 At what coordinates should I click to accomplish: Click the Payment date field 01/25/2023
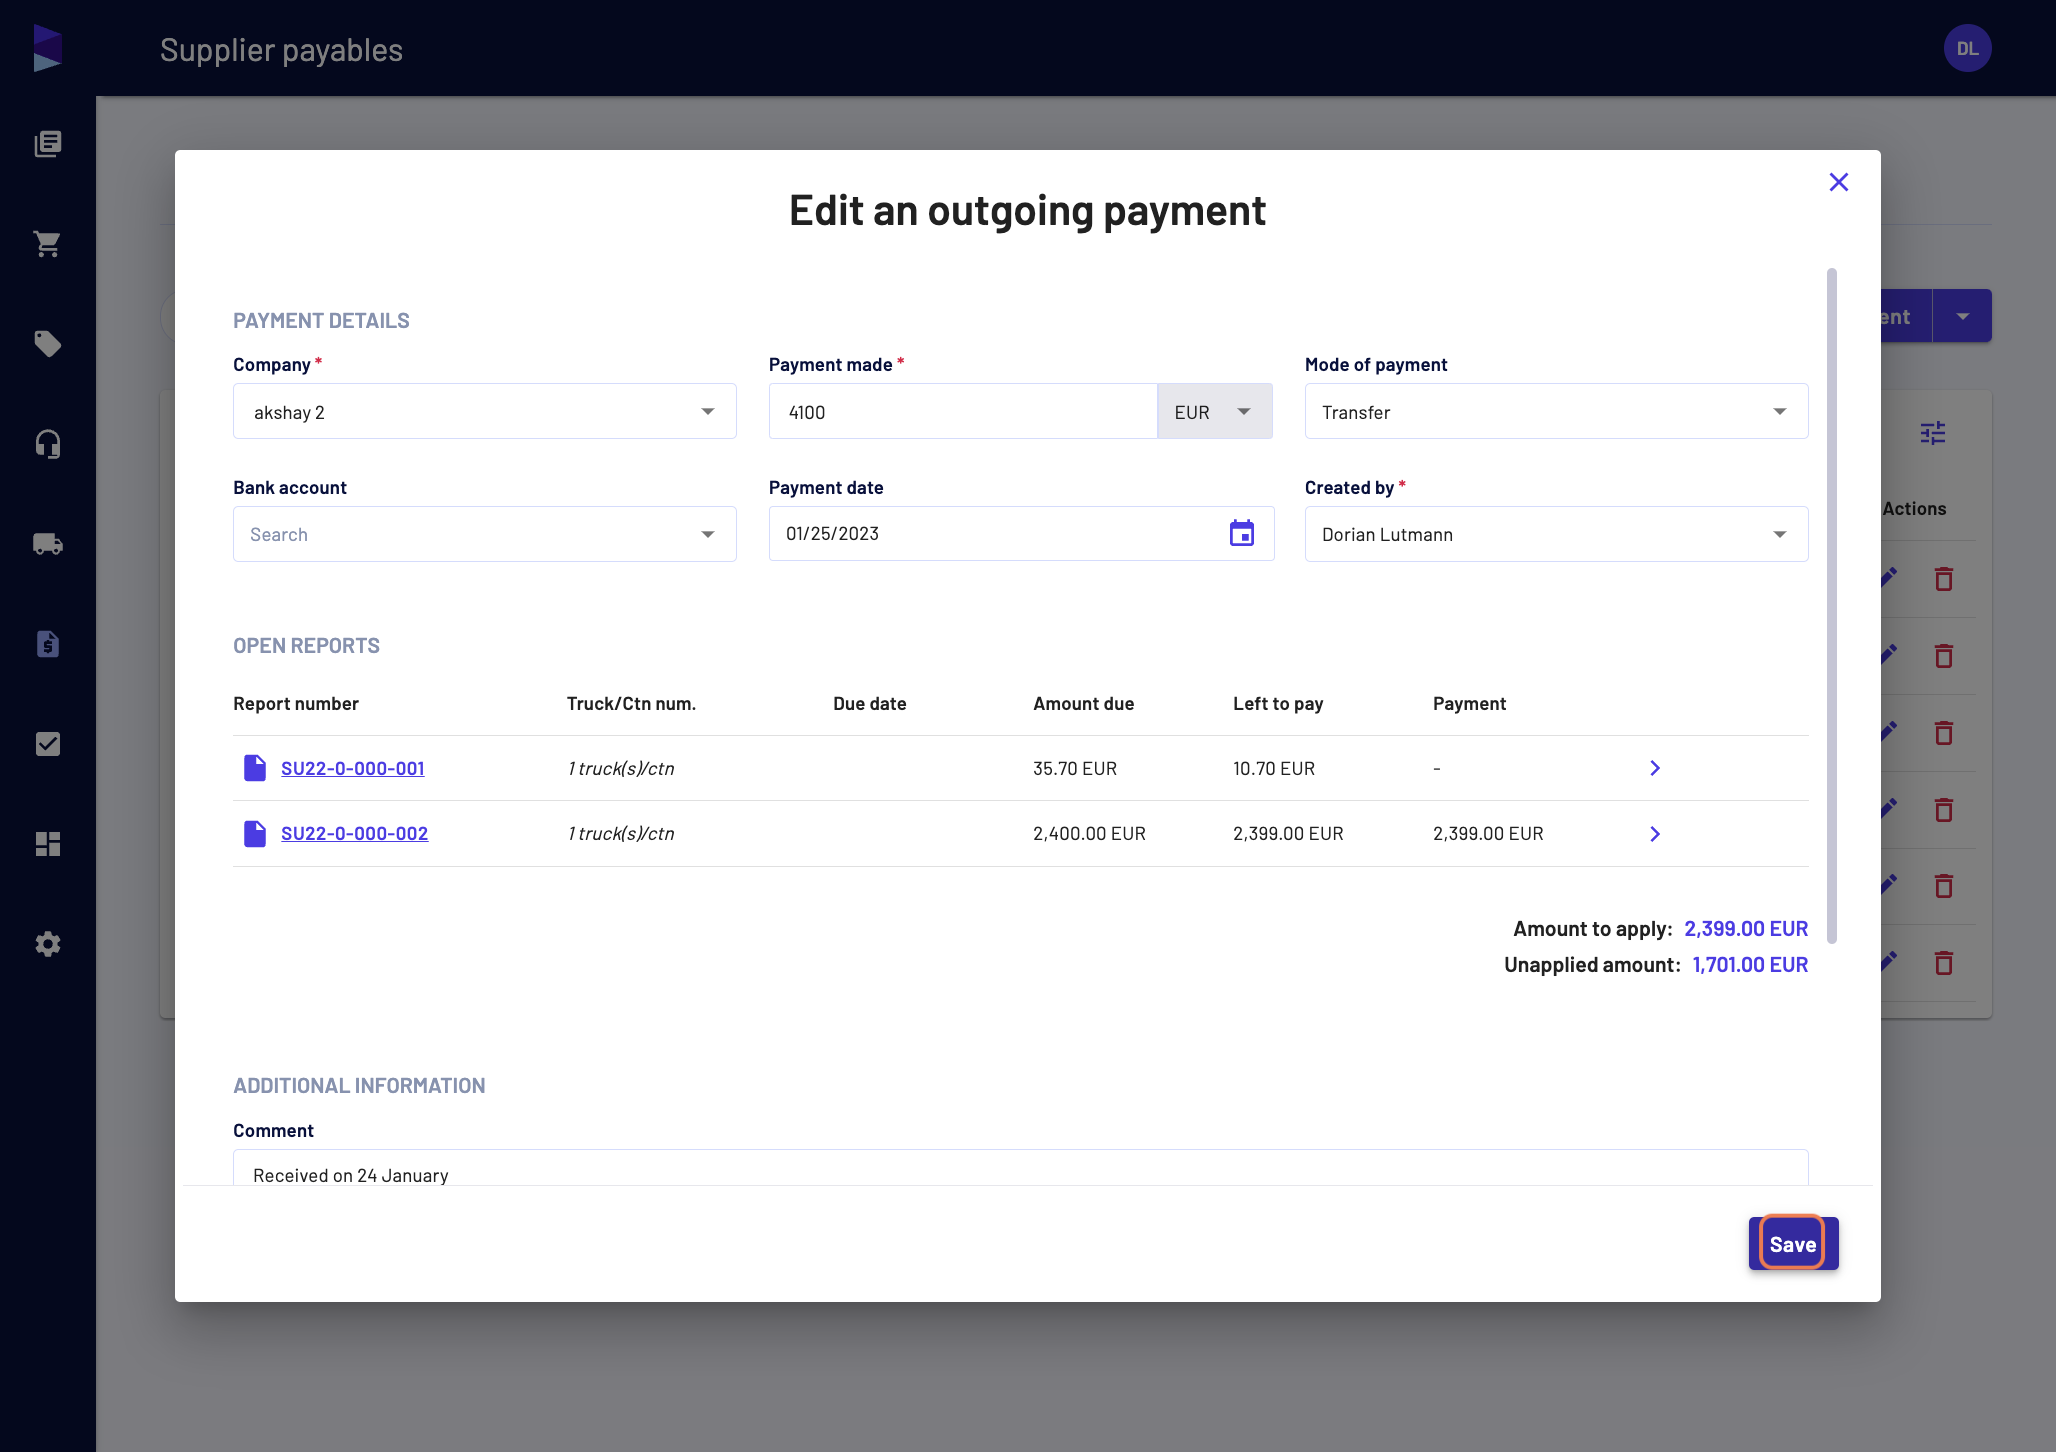[x=1021, y=534]
